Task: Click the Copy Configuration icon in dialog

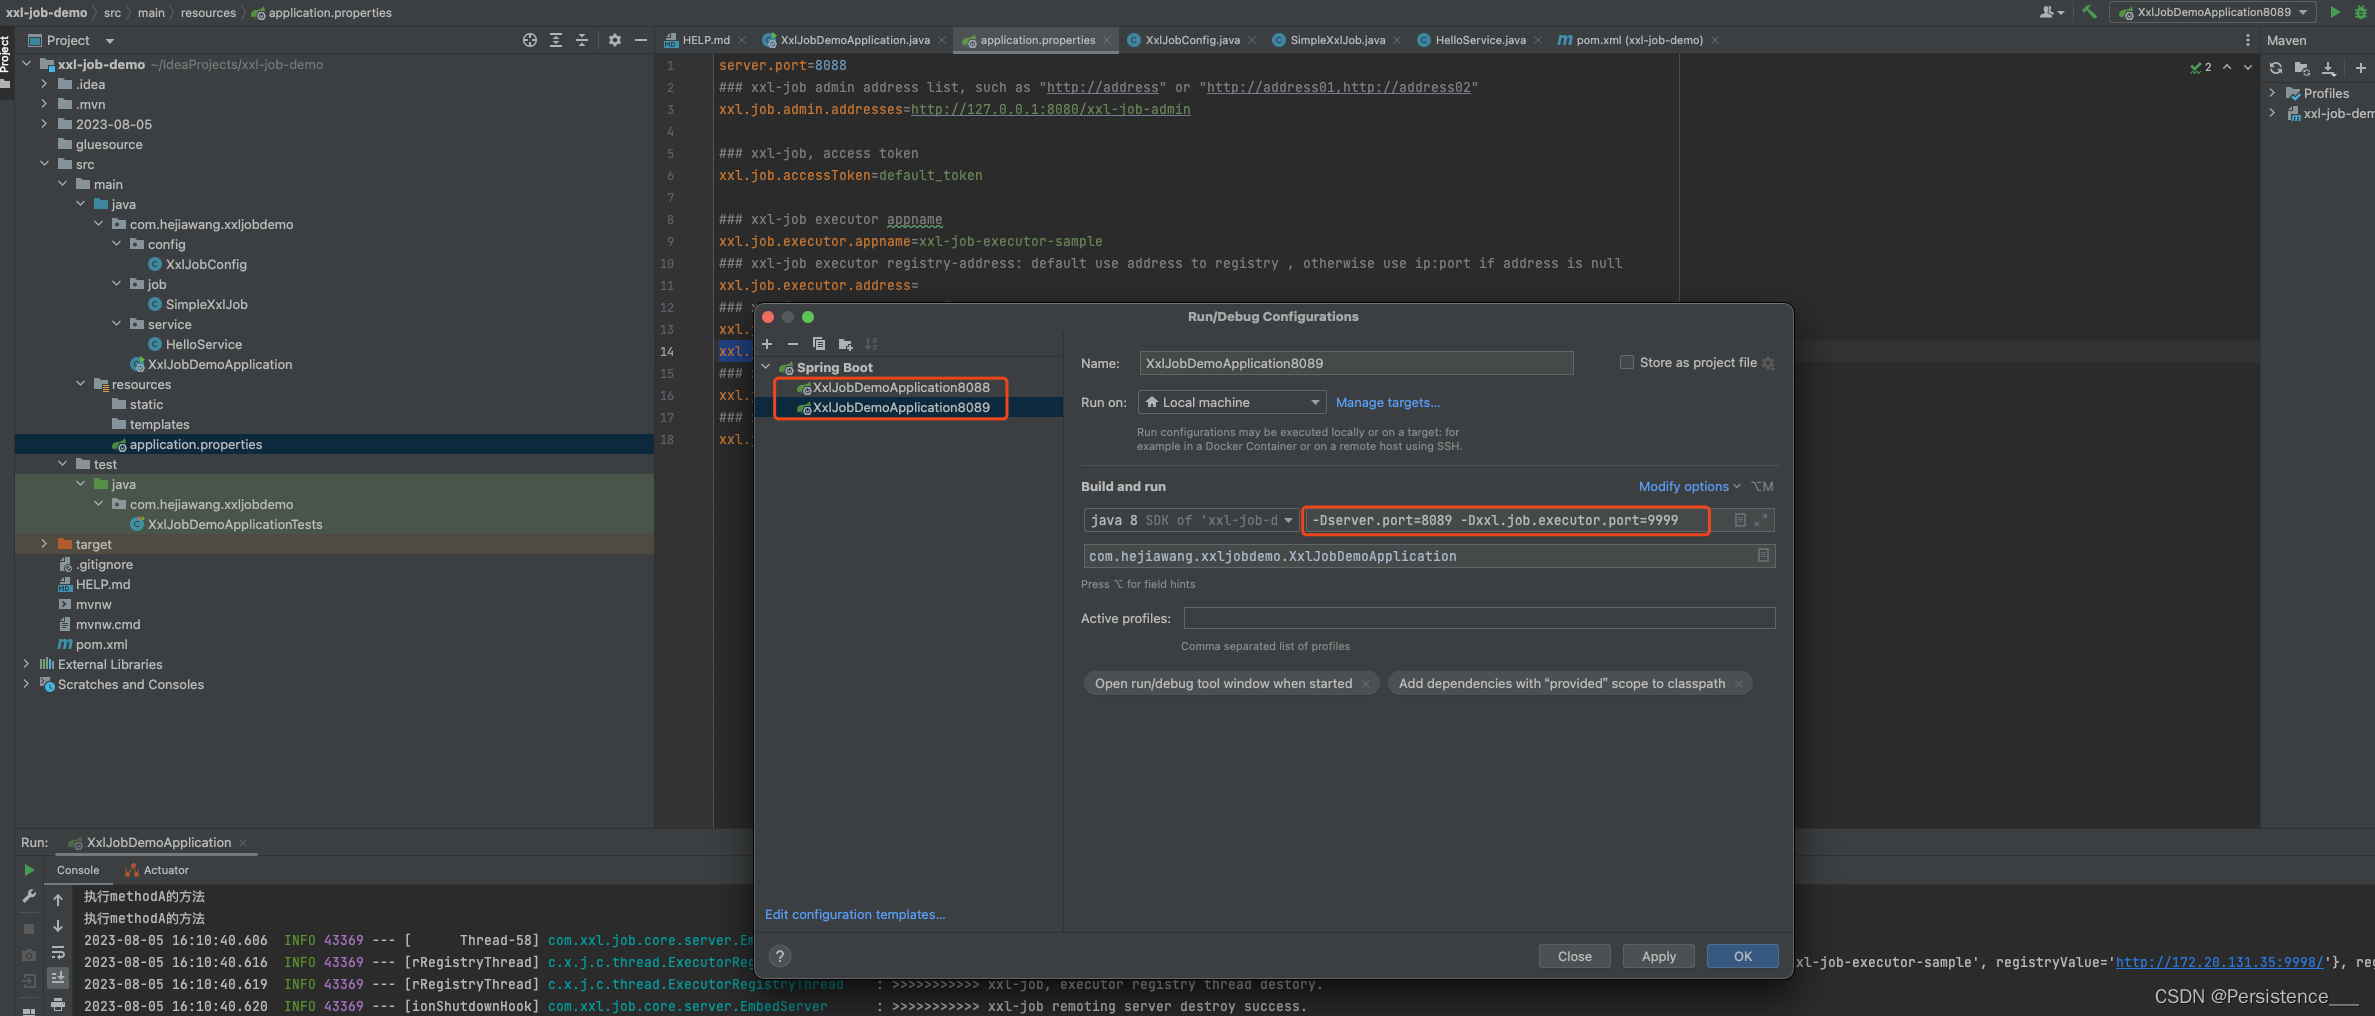Action: [819, 344]
